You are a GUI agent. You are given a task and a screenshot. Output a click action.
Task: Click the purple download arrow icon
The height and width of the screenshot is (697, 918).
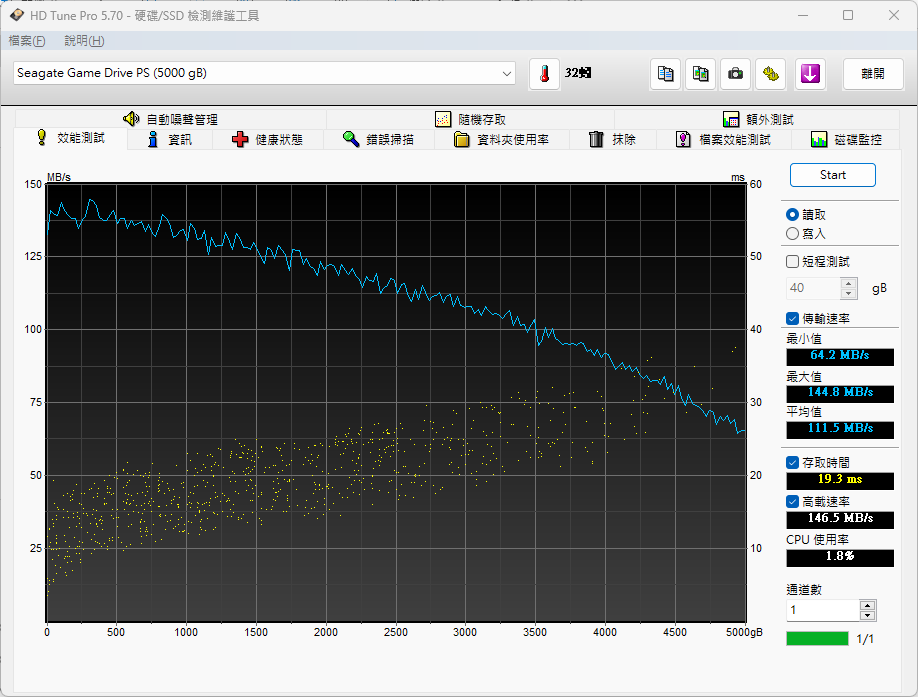pyautogui.click(x=810, y=74)
